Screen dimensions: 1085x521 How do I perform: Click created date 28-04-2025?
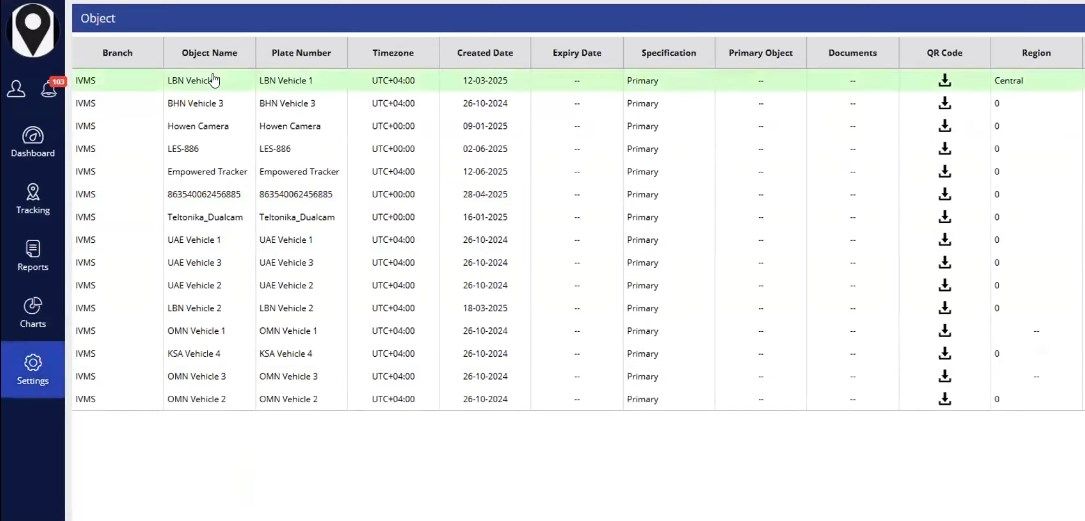[485, 194]
